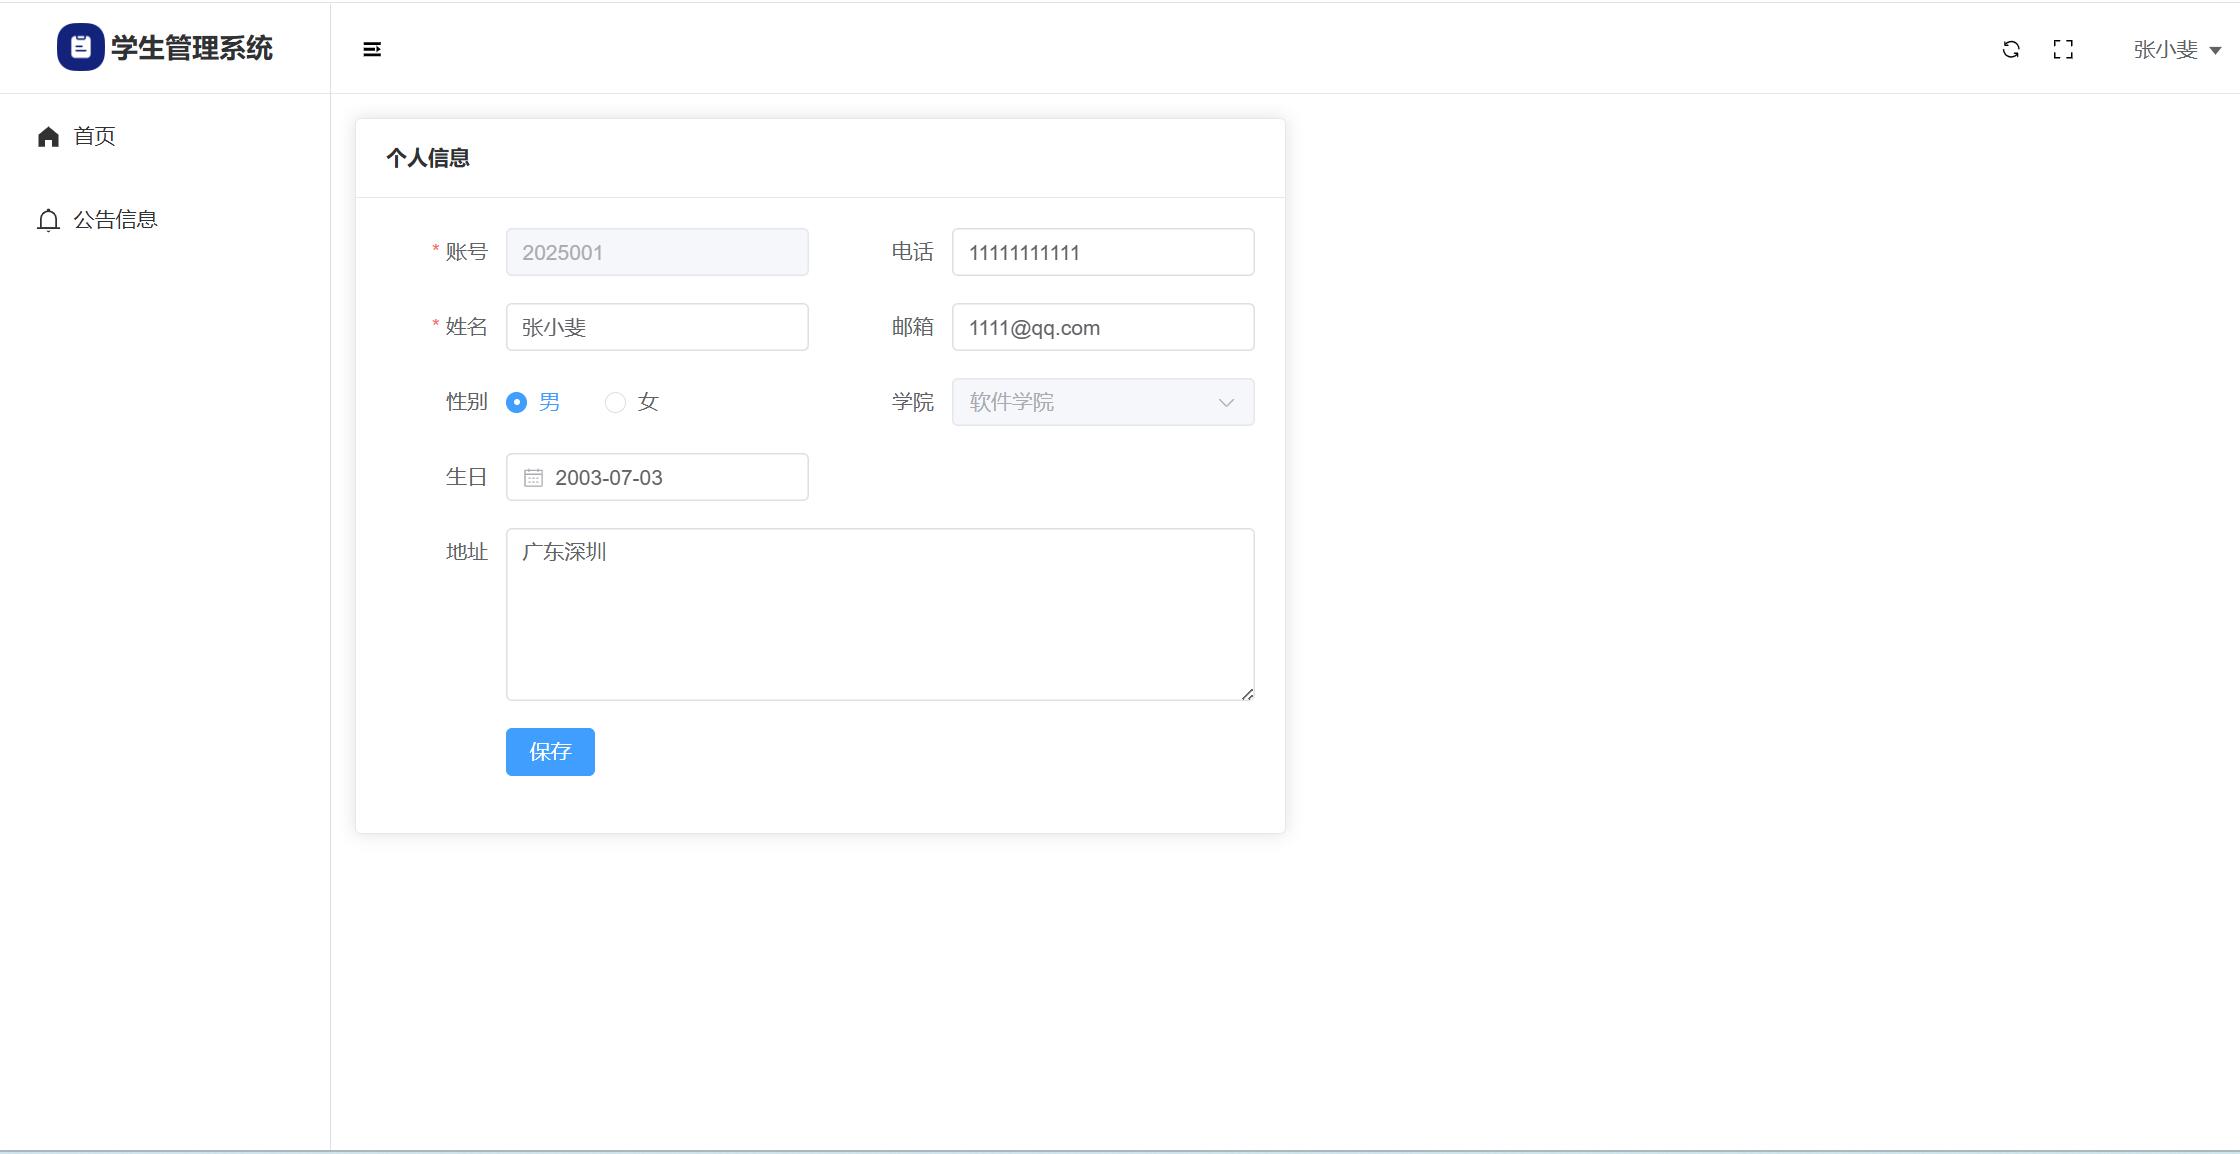Image resolution: width=2240 pixels, height=1154 pixels.
Task: Open the 首页 menu item
Action: coord(95,136)
